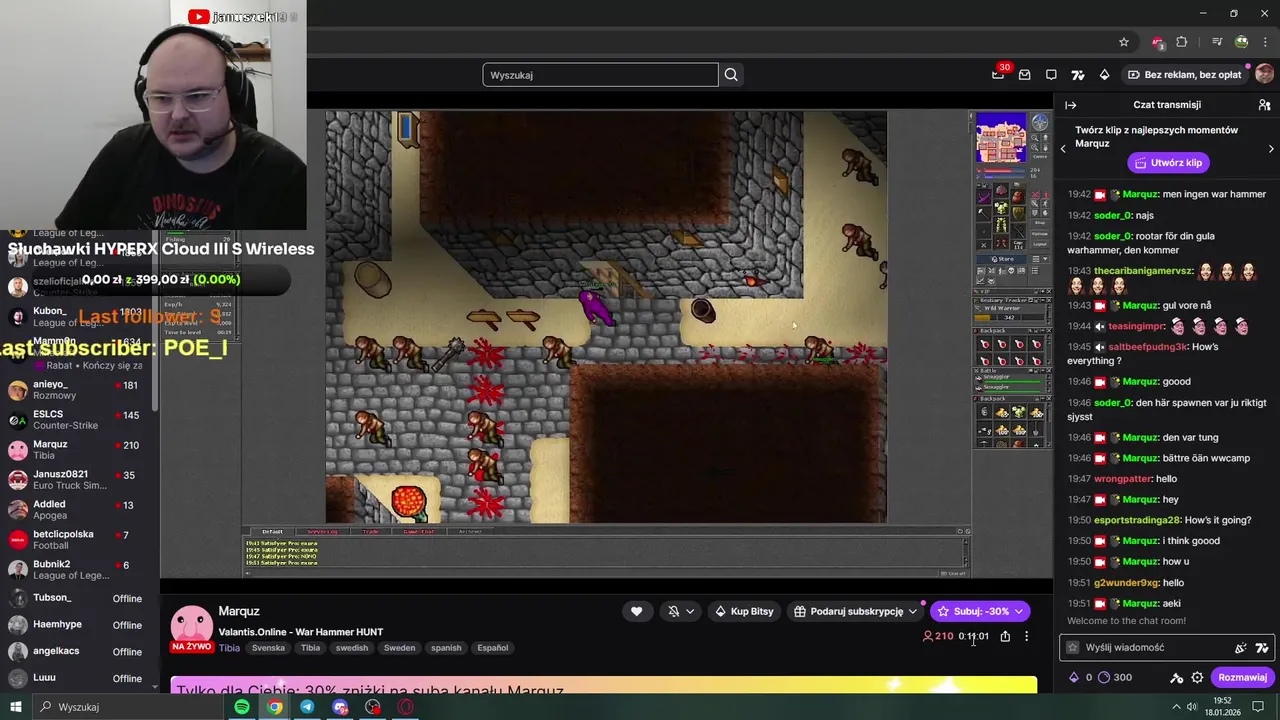
Task: Click the Marquz channel avatar
Action: point(191,625)
